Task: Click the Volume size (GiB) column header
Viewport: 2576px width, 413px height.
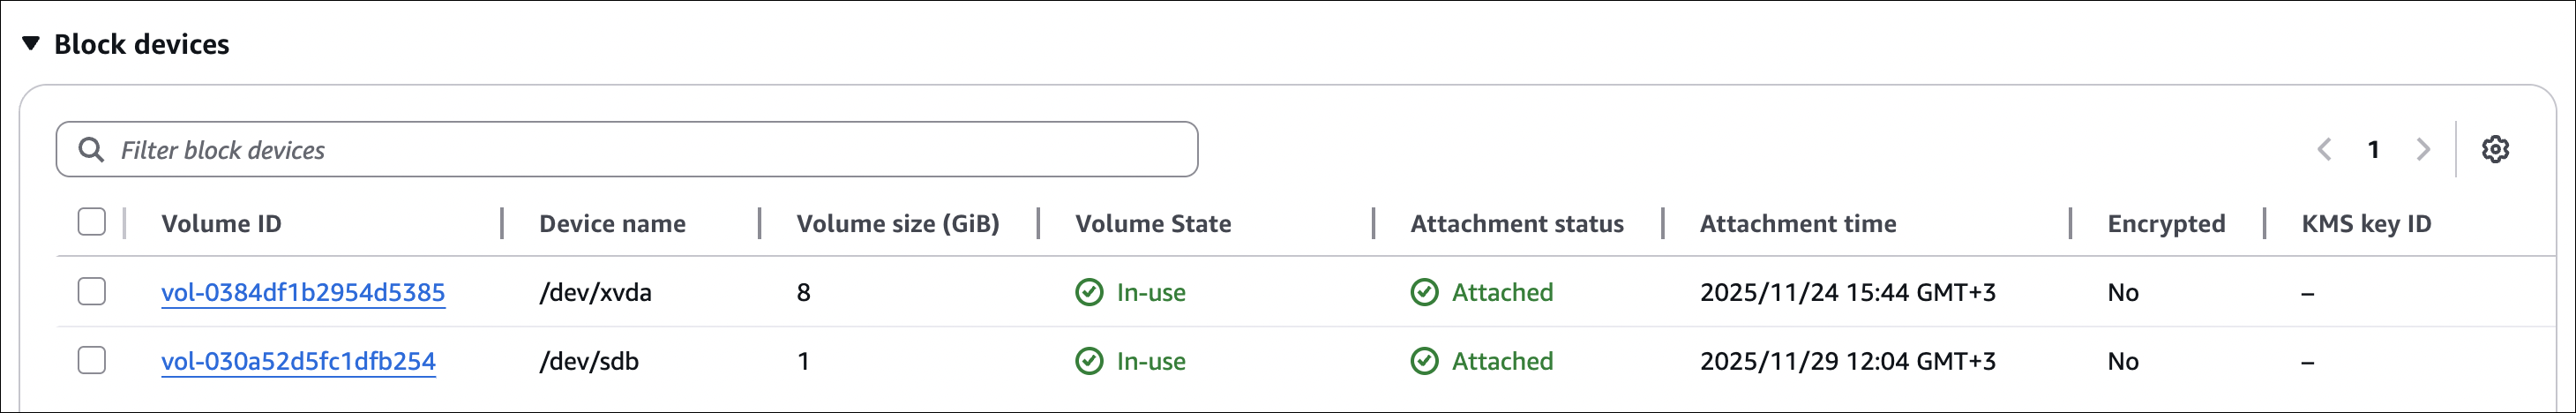Action: click(897, 224)
